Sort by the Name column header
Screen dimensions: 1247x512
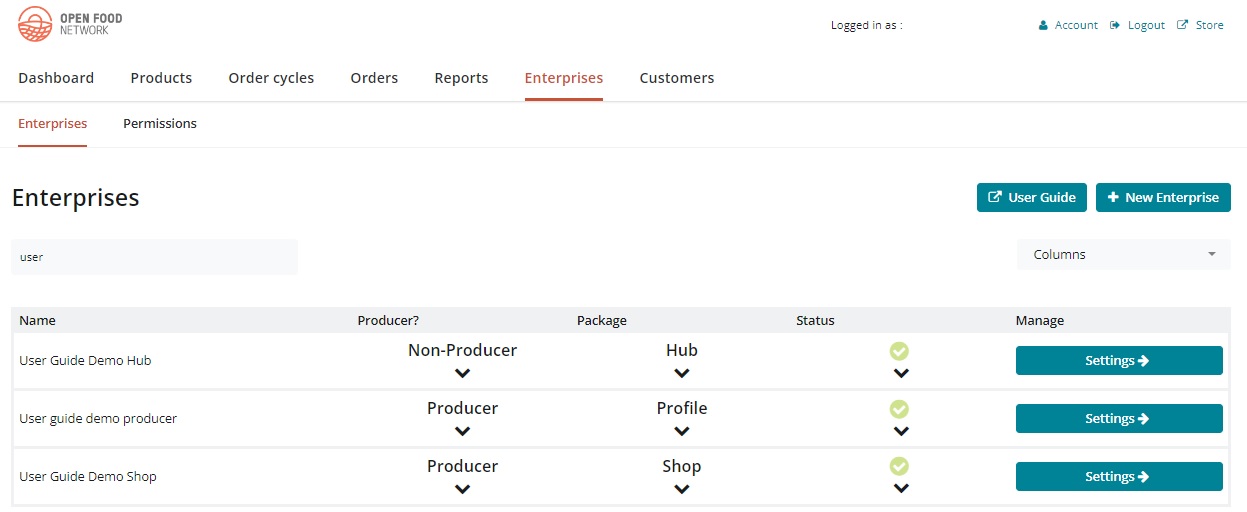pos(38,321)
